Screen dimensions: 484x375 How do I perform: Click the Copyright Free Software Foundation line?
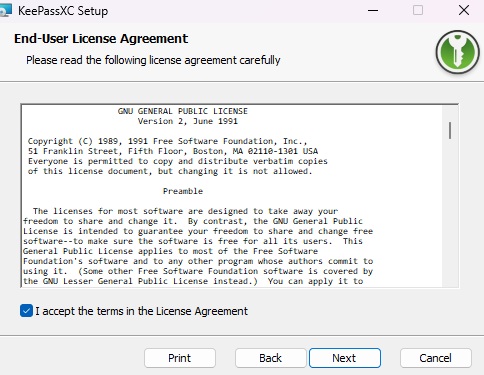point(168,141)
